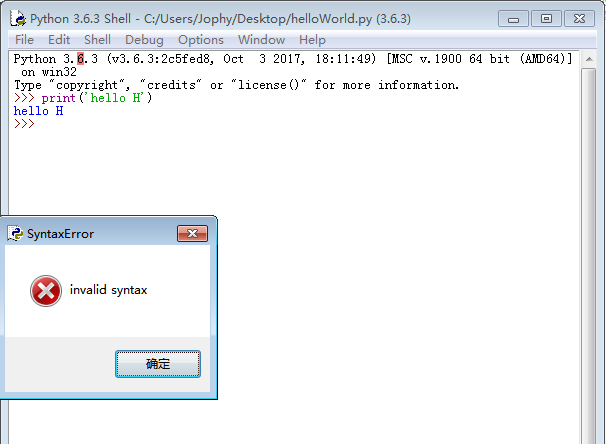Click the highlighted red '6' in version line

click(x=80, y=59)
